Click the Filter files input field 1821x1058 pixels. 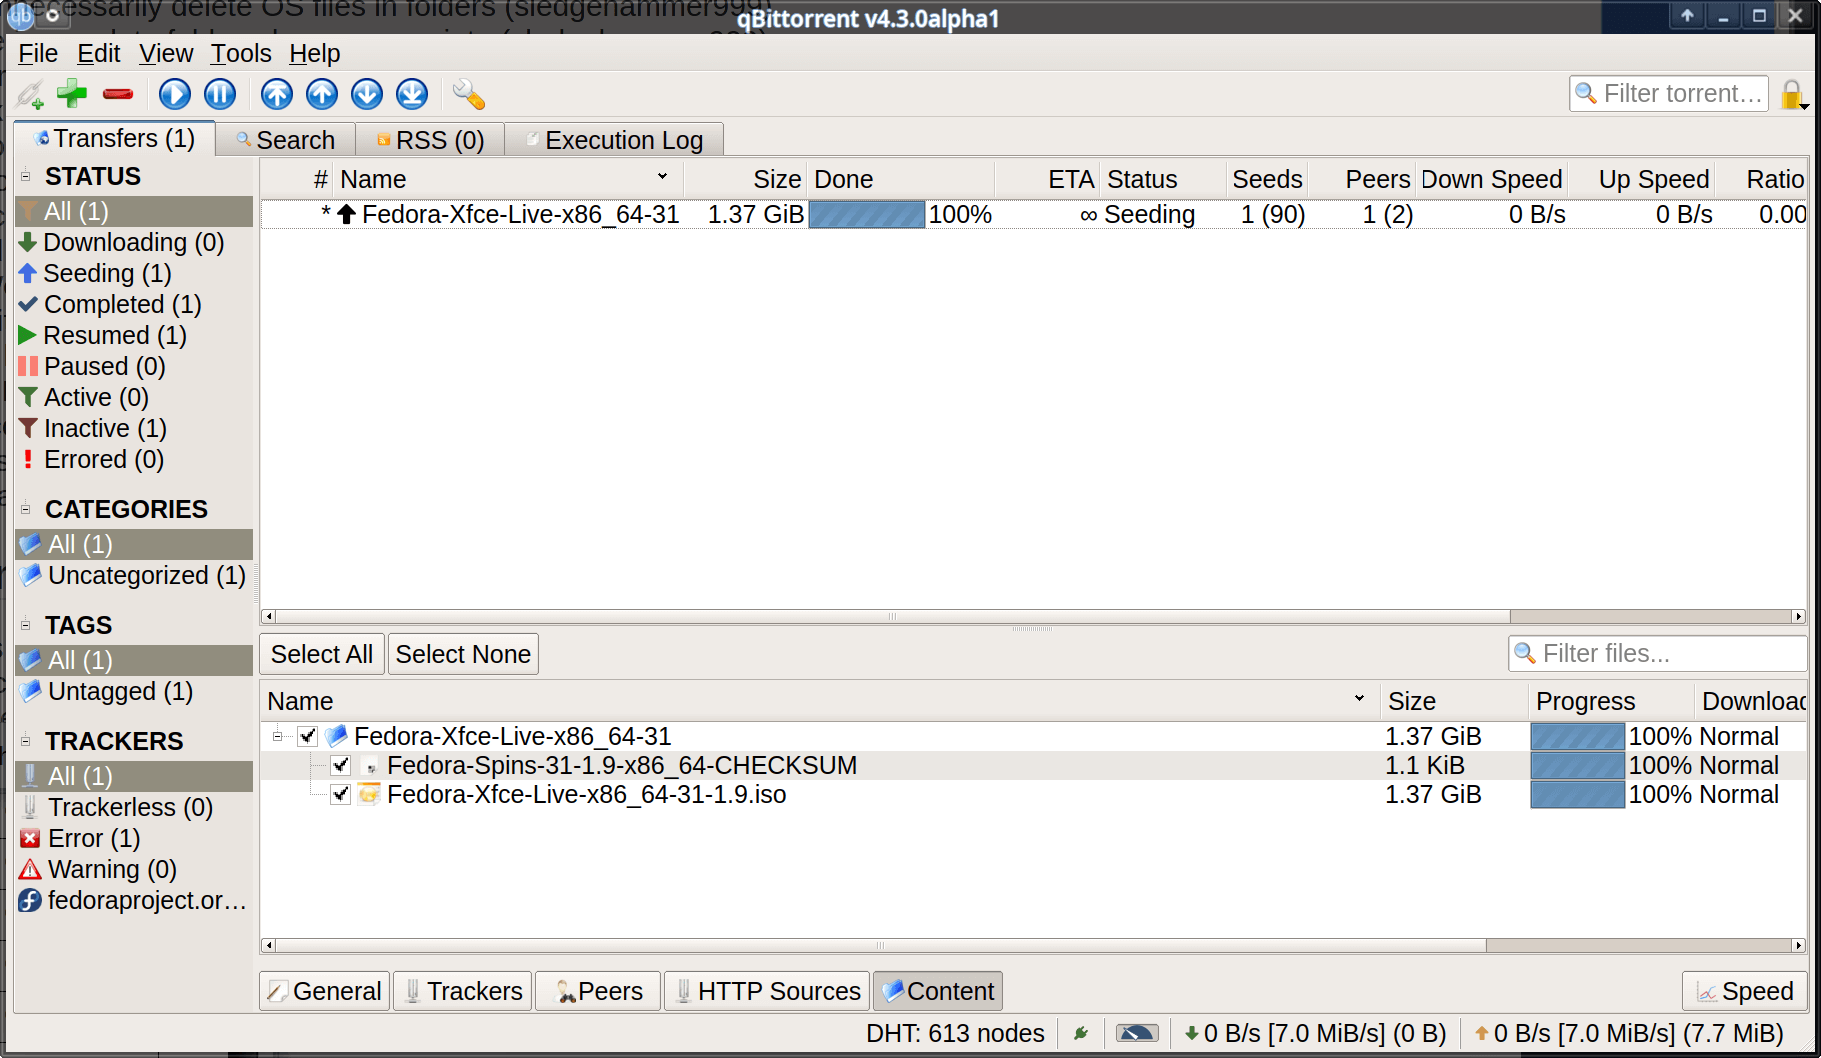[x=1657, y=653]
